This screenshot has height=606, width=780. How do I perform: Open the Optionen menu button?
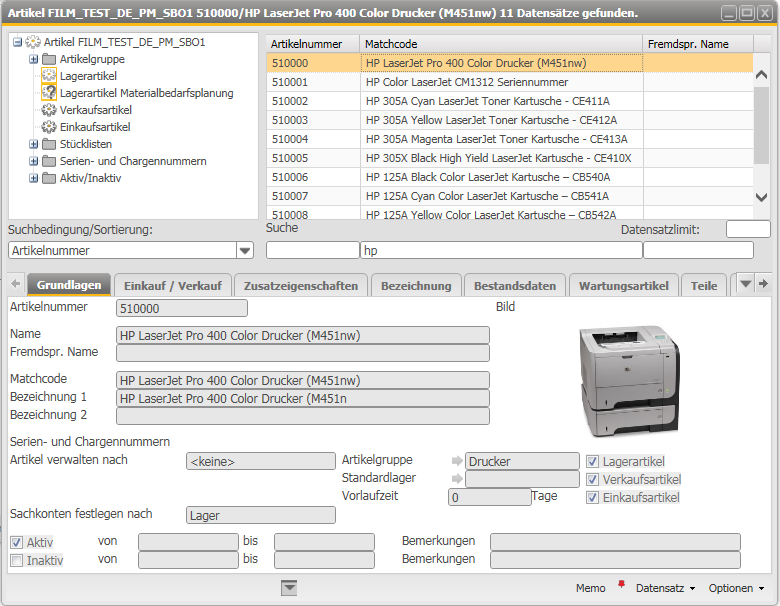coord(736,588)
